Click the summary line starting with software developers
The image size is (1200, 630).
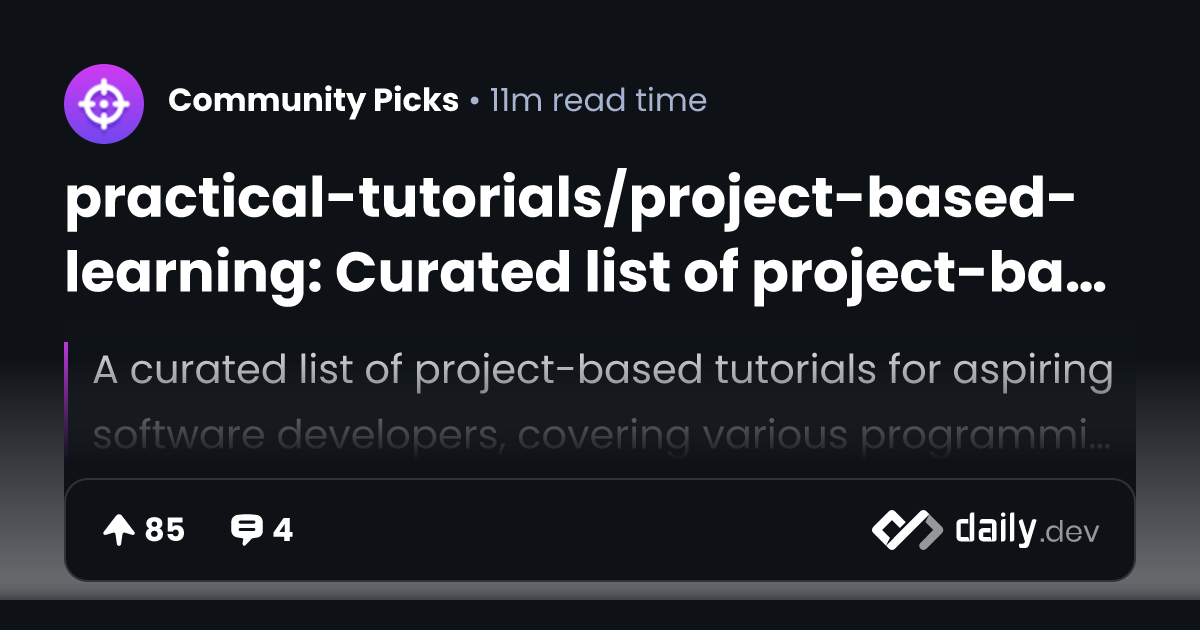point(603,437)
